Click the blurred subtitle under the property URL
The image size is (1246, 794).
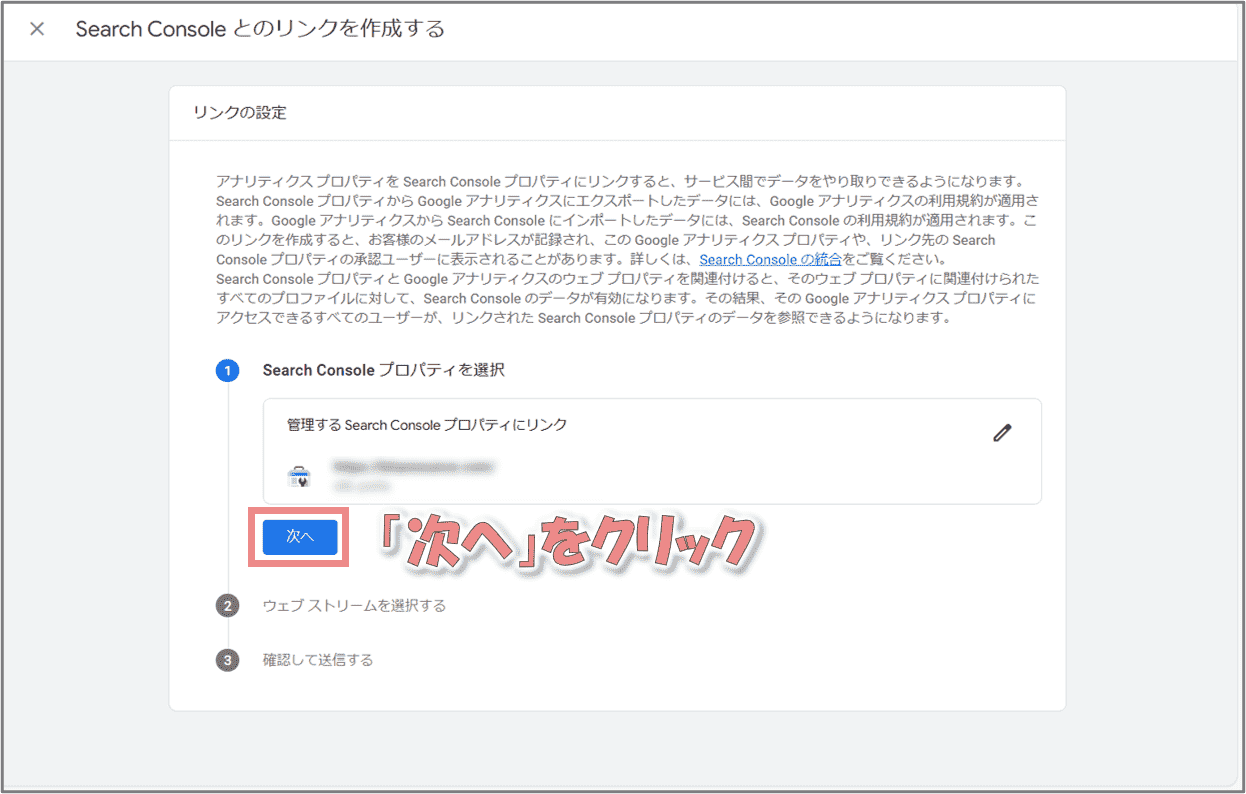coord(363,486)
